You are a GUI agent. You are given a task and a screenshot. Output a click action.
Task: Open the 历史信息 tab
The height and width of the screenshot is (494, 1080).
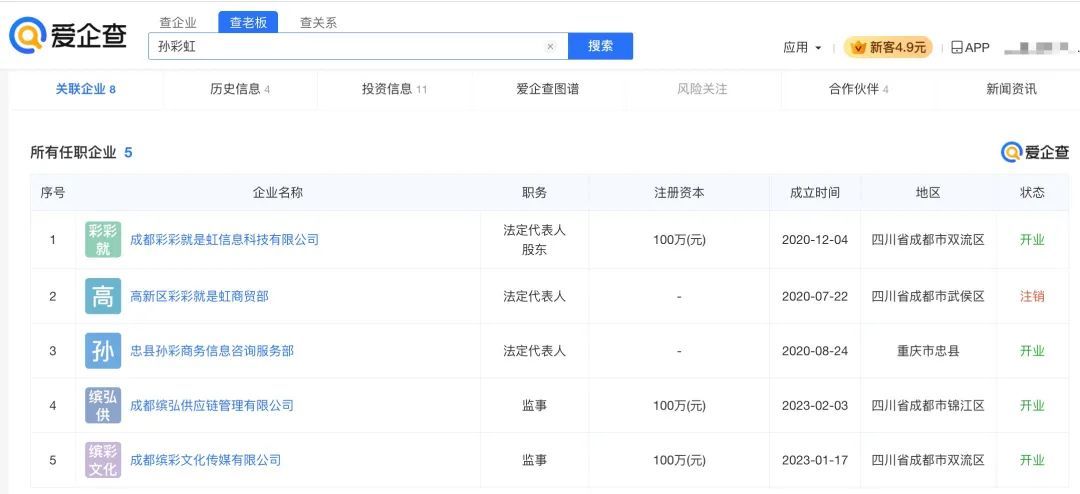[x=240, y=89]
